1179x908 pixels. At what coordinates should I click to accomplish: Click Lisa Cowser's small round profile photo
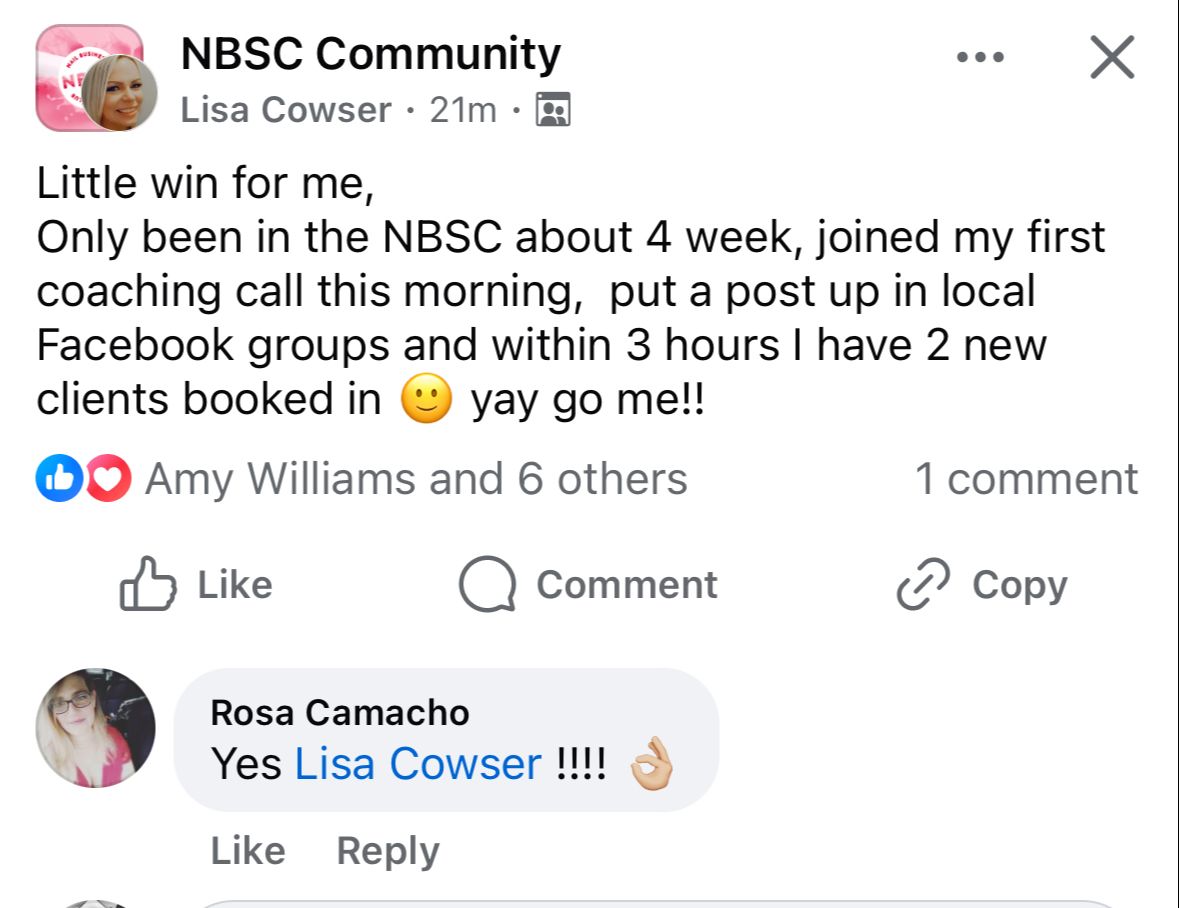(120, 94)
